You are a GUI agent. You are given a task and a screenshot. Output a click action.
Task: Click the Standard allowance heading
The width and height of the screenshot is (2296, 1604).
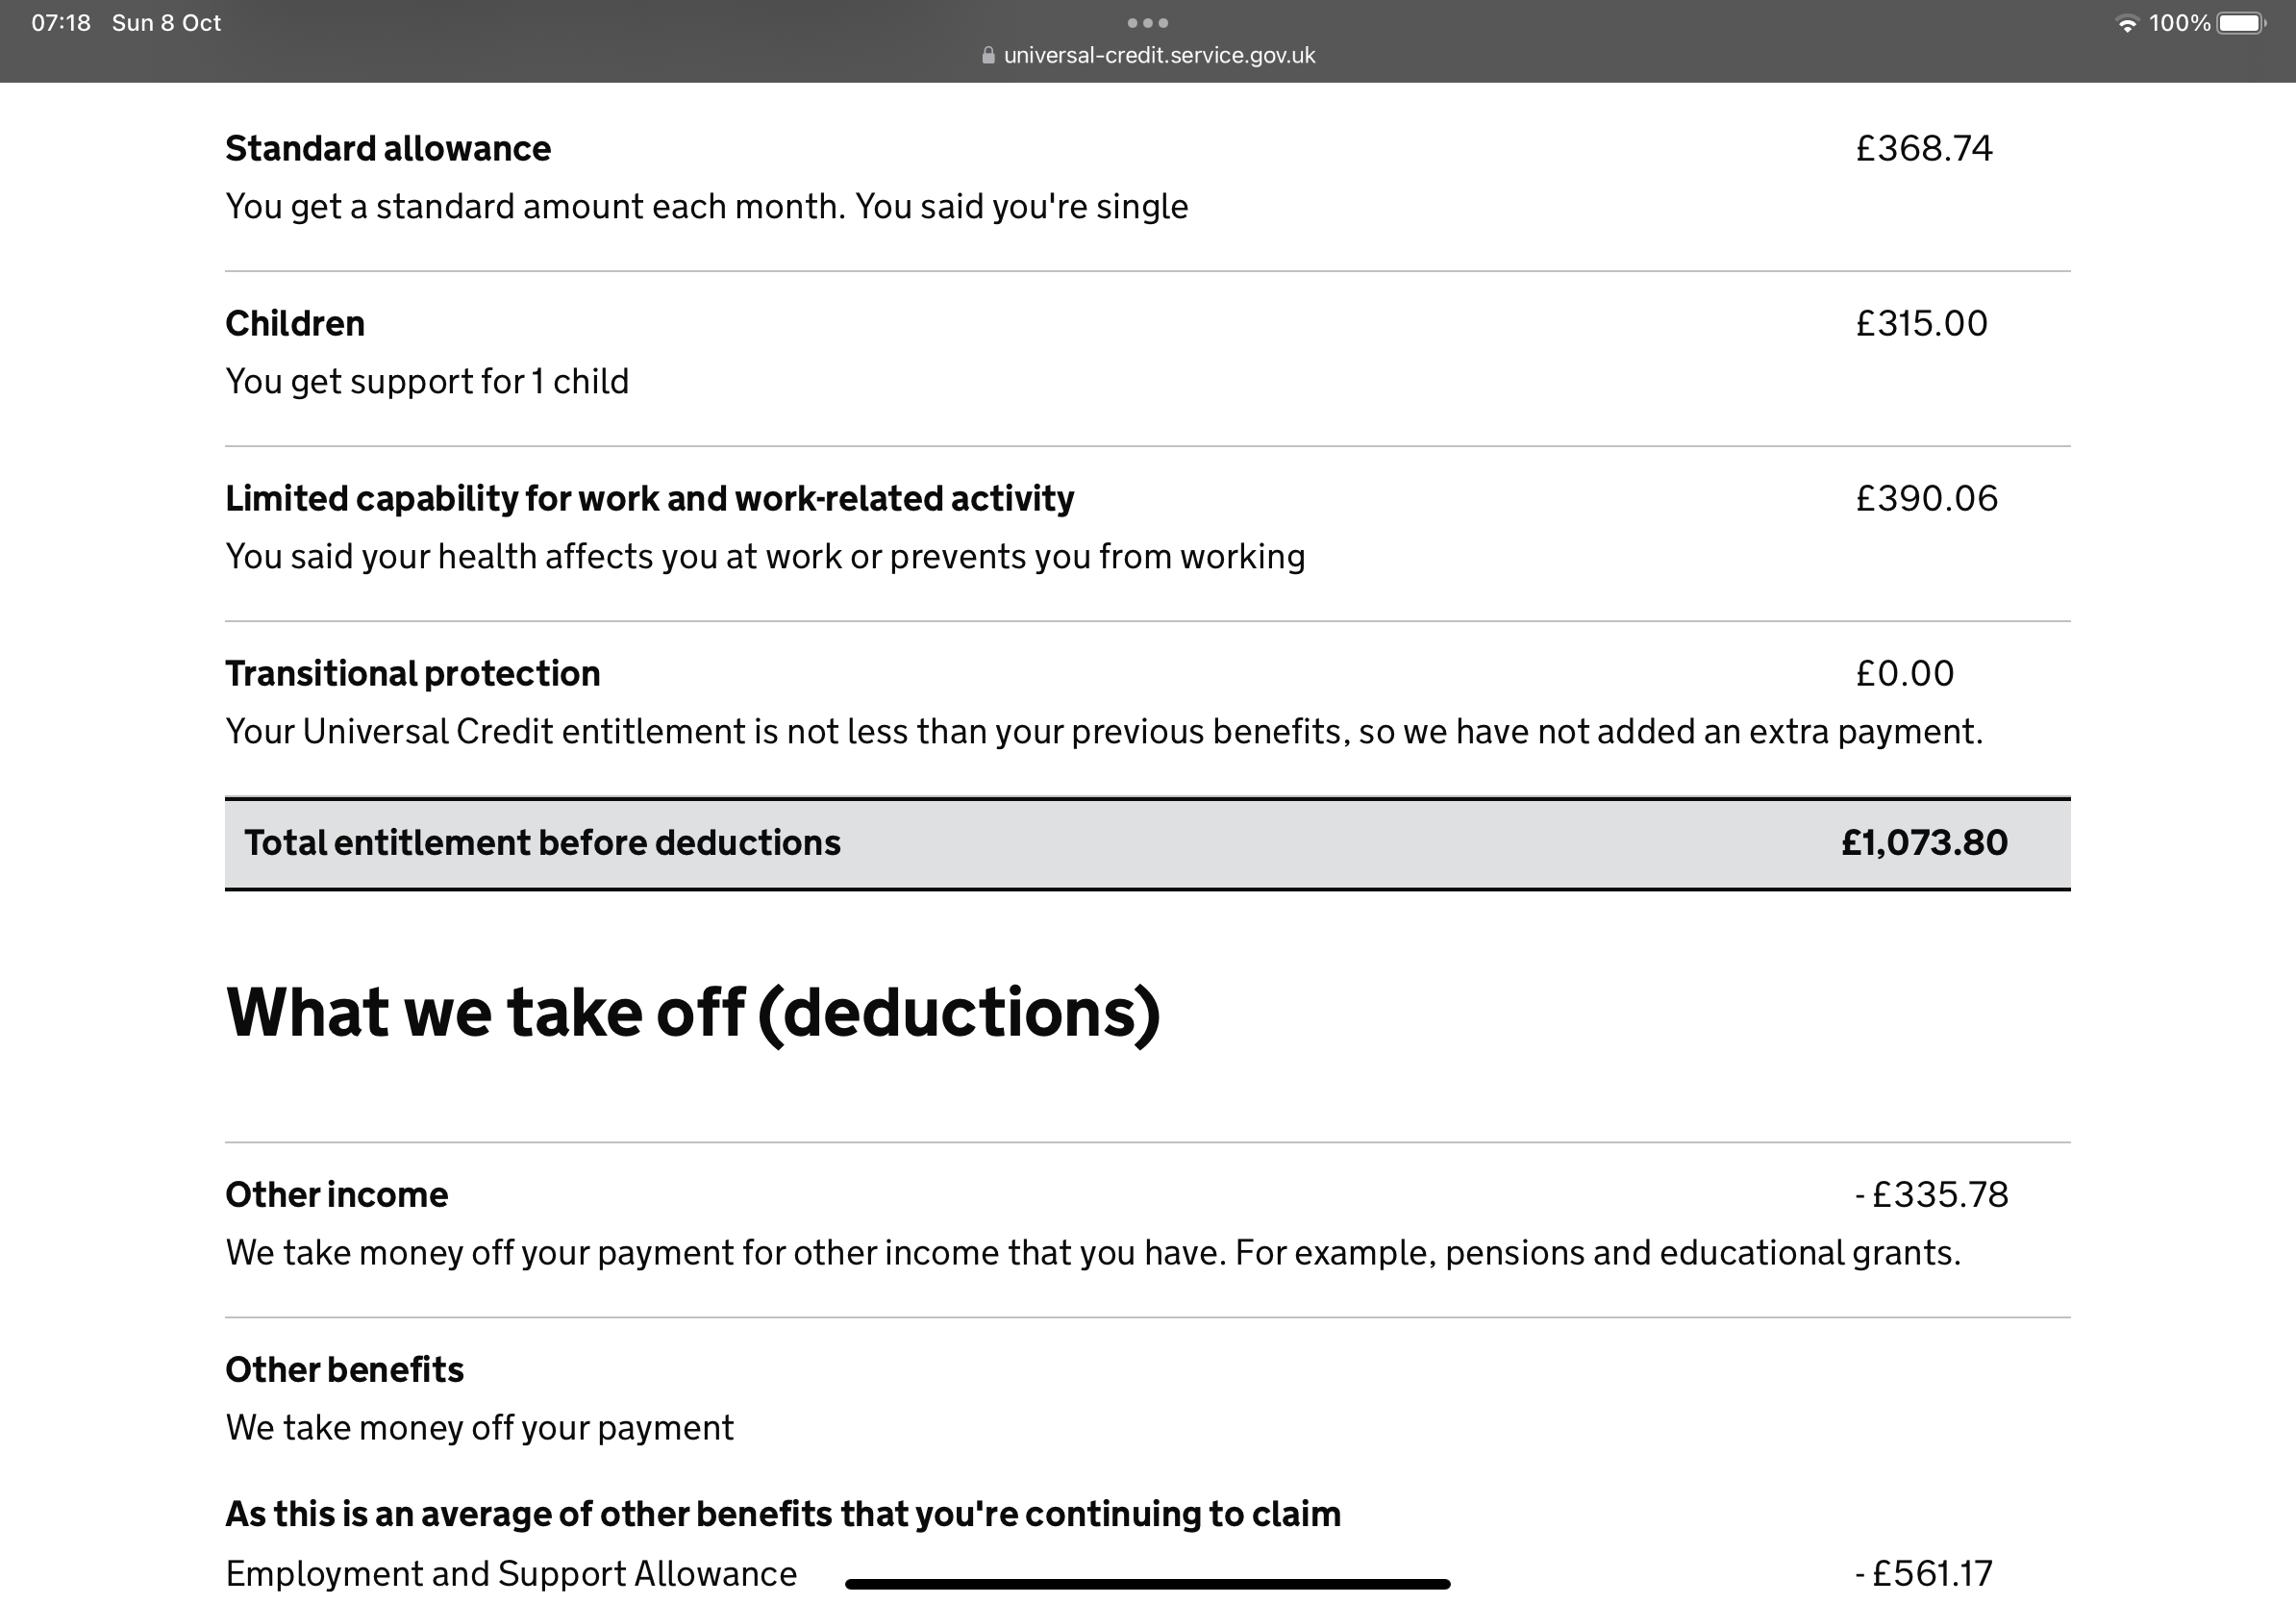pos(388,148)
